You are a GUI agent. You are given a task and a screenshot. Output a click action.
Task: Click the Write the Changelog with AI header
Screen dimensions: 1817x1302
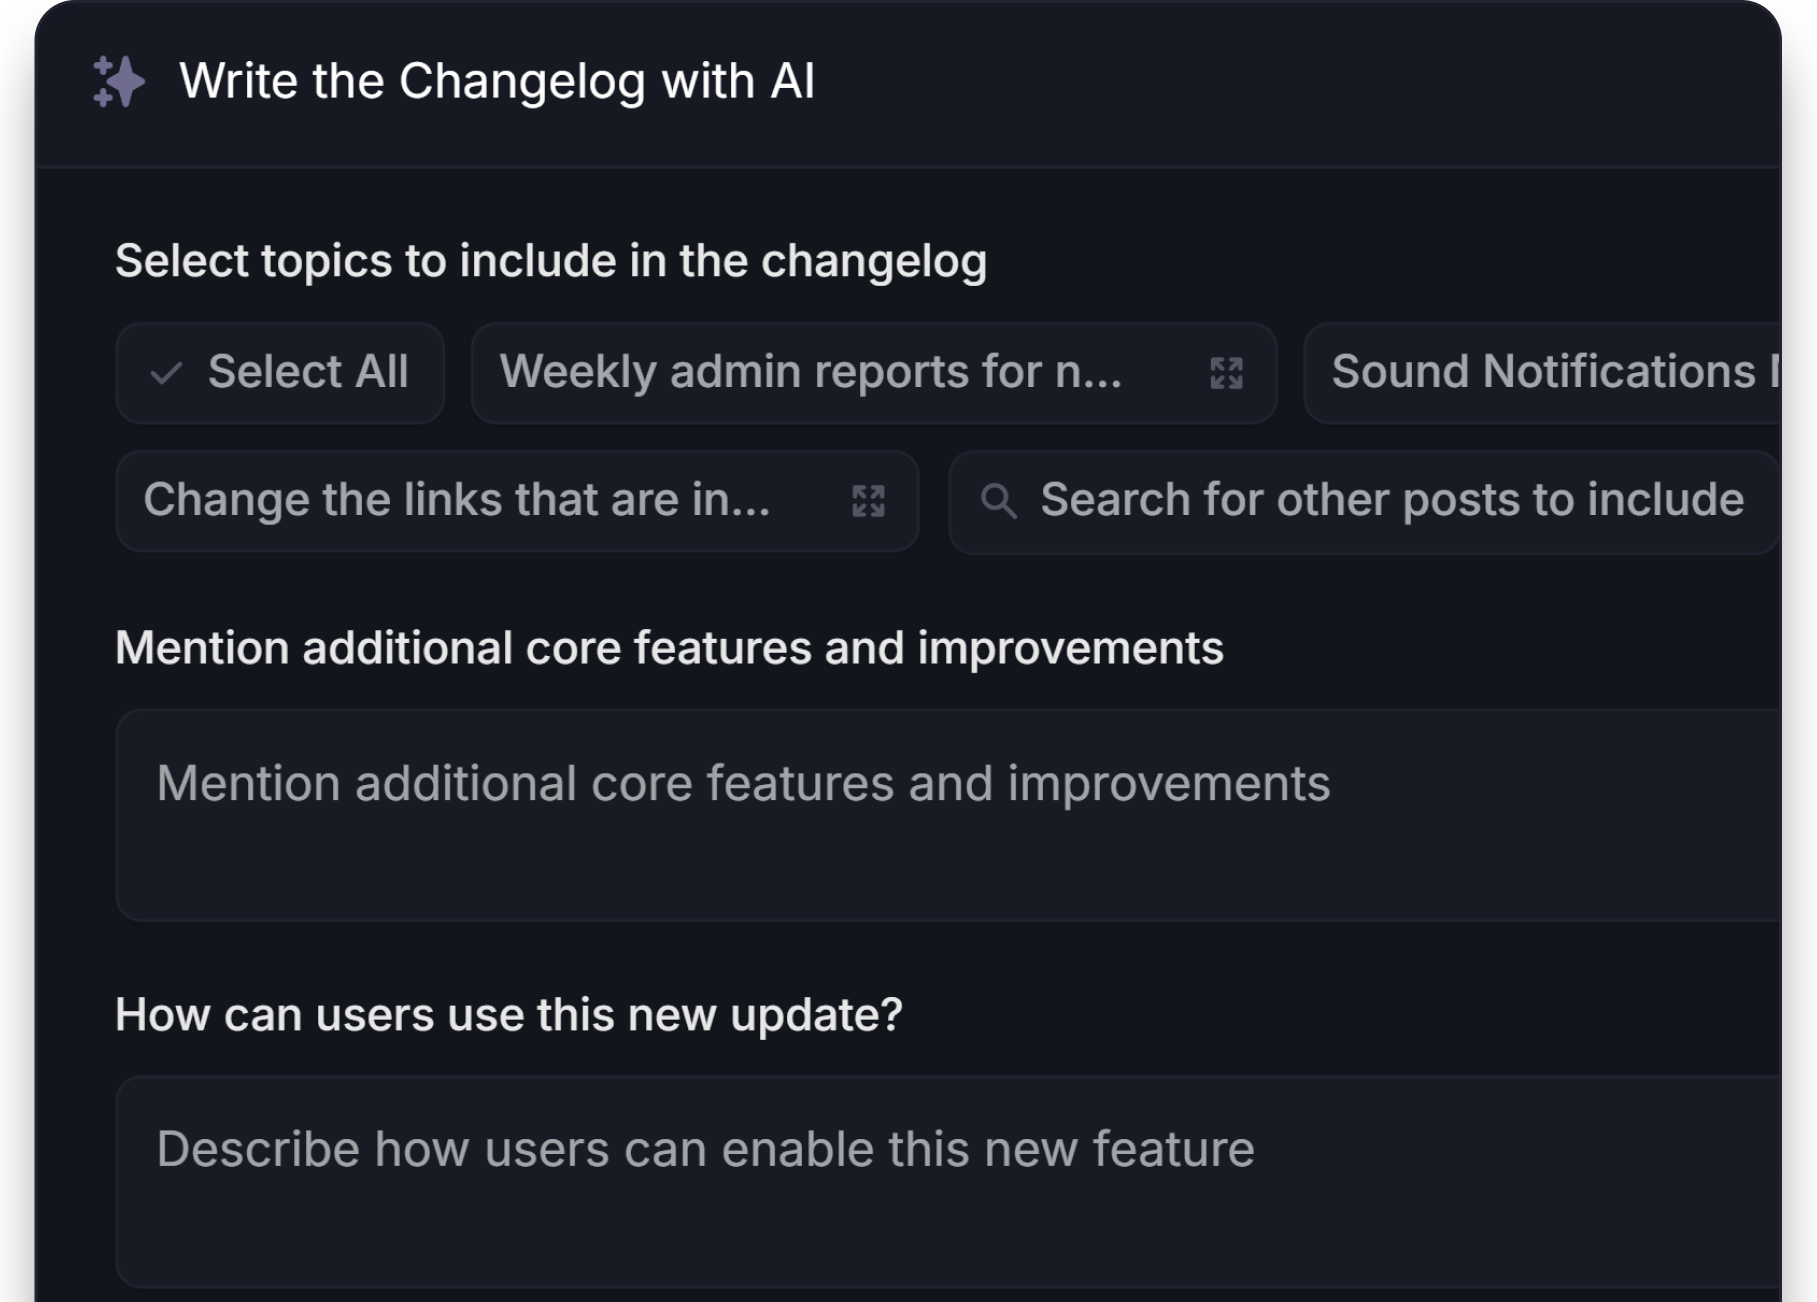point(498,81)
